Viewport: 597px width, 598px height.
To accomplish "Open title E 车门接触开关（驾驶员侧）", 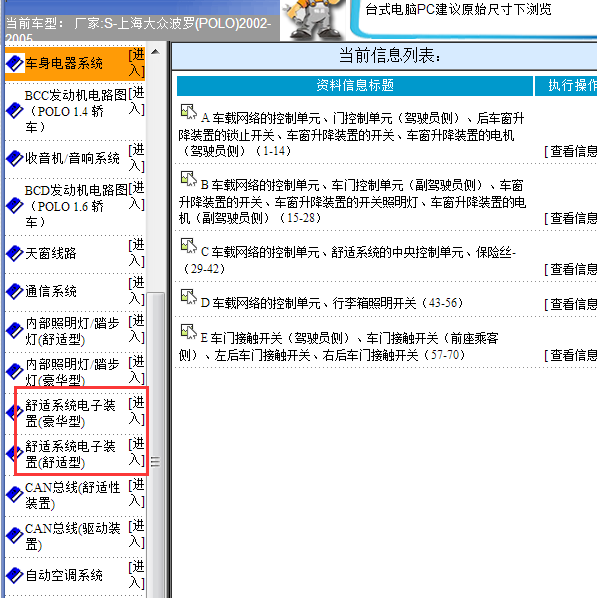I will (x=339, y=347).
